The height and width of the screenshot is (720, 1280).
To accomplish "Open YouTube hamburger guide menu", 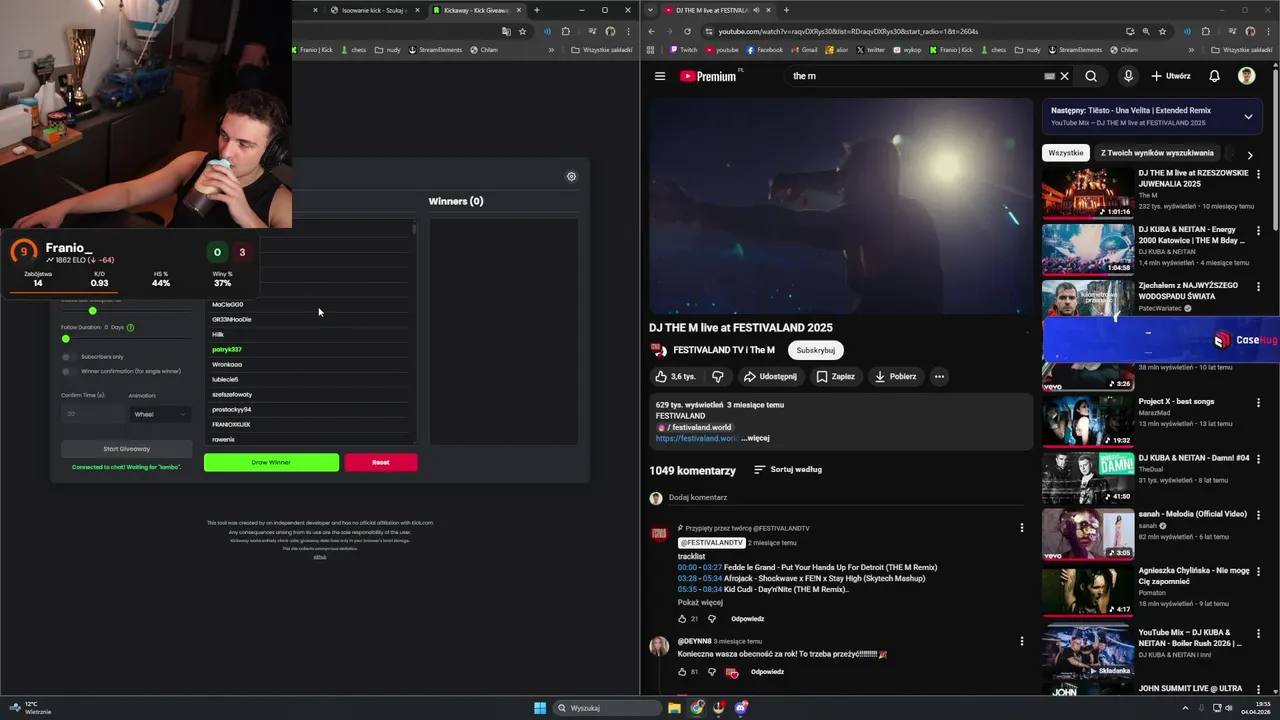I will [660, 76].
